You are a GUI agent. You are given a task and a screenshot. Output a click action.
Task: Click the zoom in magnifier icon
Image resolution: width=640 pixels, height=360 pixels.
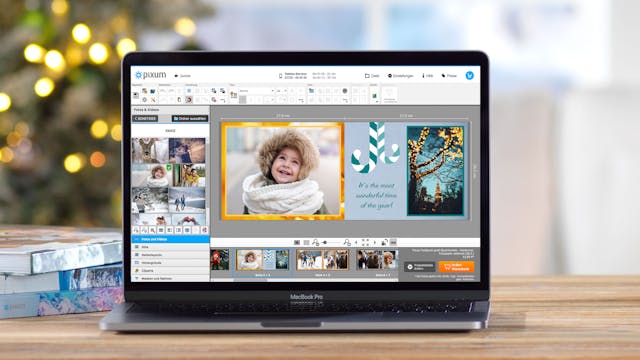347,242
